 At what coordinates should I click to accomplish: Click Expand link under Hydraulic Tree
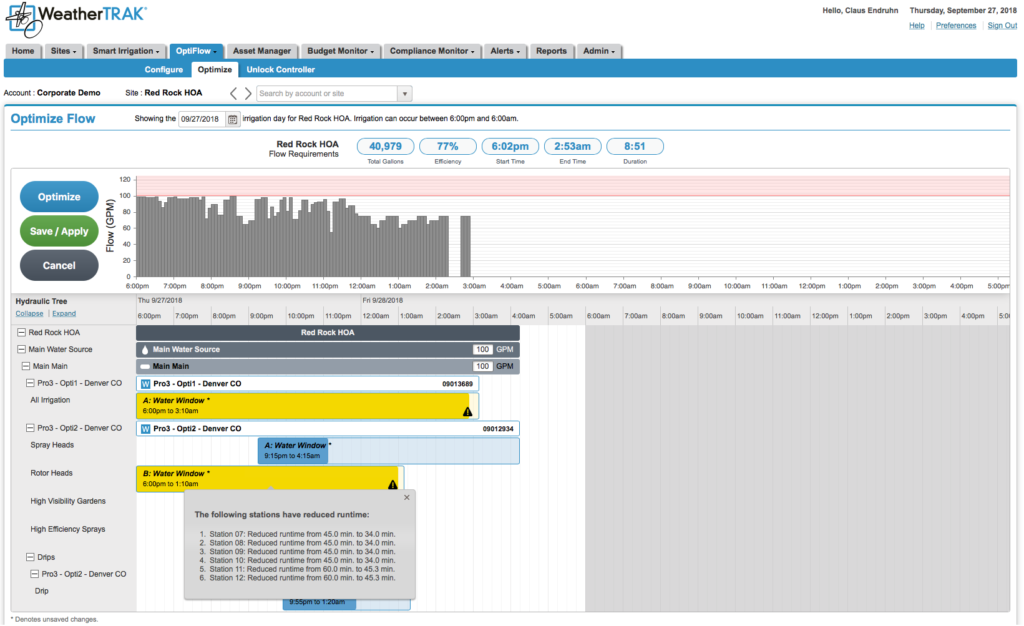[64, 313]
